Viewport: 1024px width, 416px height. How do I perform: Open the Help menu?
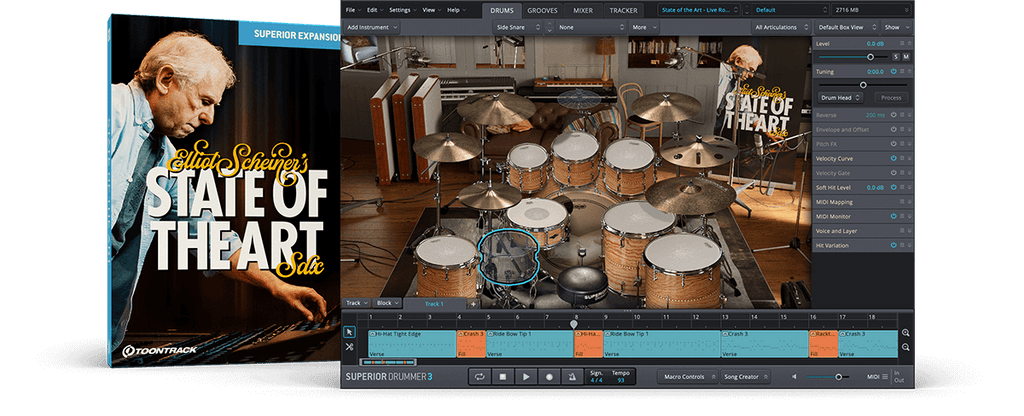pyautogui.click(x=455, y=10)
